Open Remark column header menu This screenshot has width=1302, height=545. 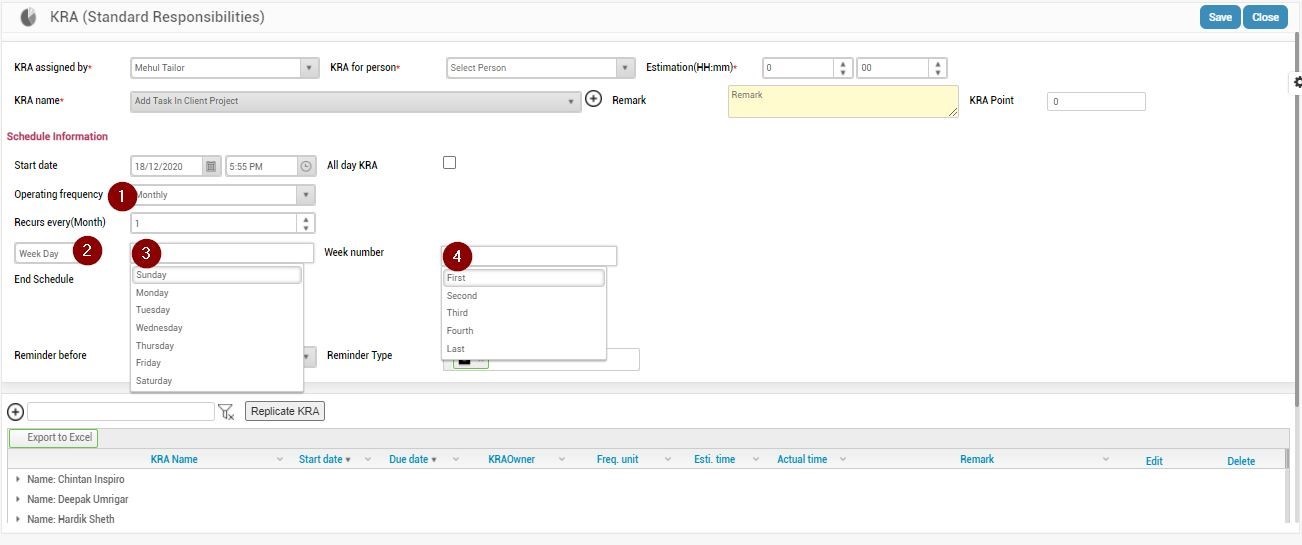[1106, 460]
